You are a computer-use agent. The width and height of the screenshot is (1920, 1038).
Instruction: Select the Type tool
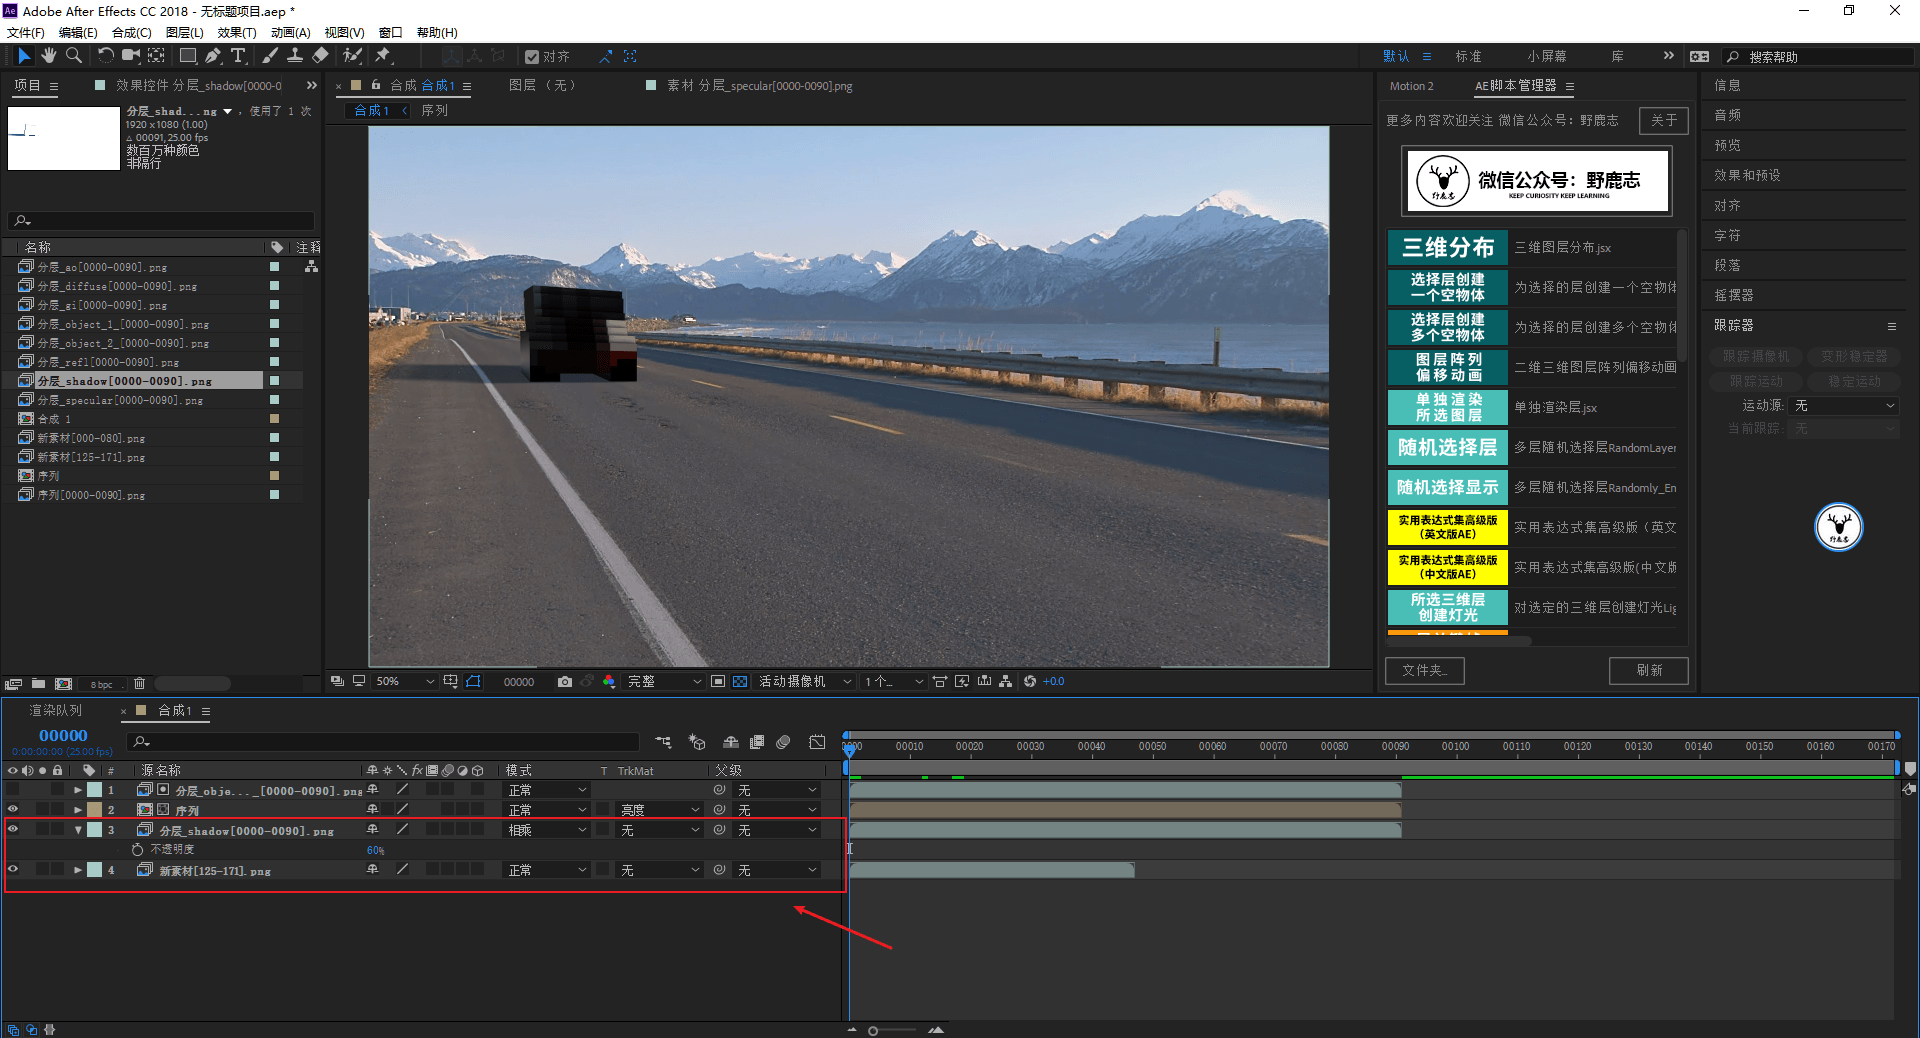click(x=238, y=56)
